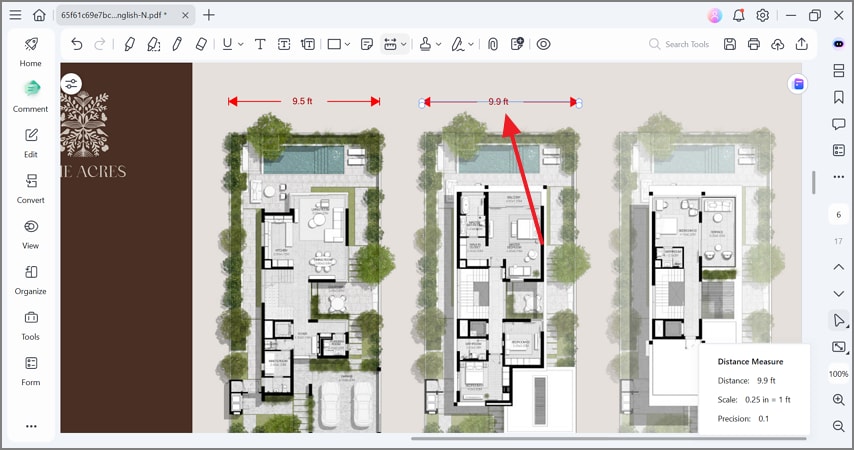Go to next page arrow
This screenshot has width=854, height=450.
pyautogui.click(x=839, y=294)
